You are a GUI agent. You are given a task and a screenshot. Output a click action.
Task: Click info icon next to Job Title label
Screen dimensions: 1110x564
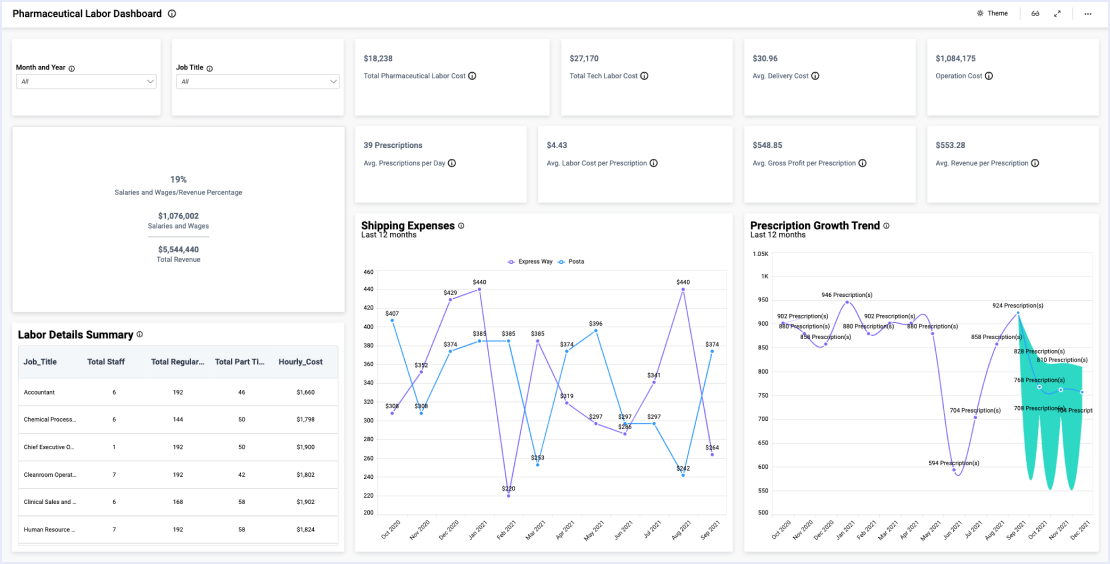(210, 68)
